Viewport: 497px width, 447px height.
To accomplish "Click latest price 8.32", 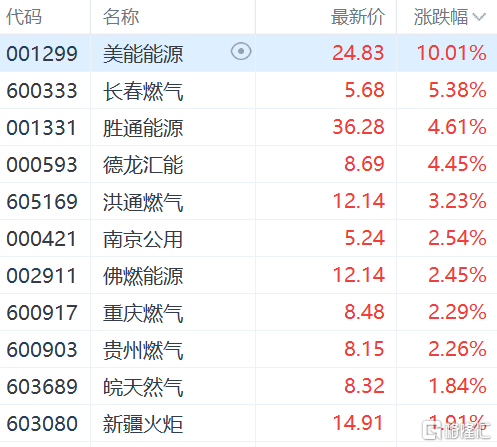I will [364, 386].
